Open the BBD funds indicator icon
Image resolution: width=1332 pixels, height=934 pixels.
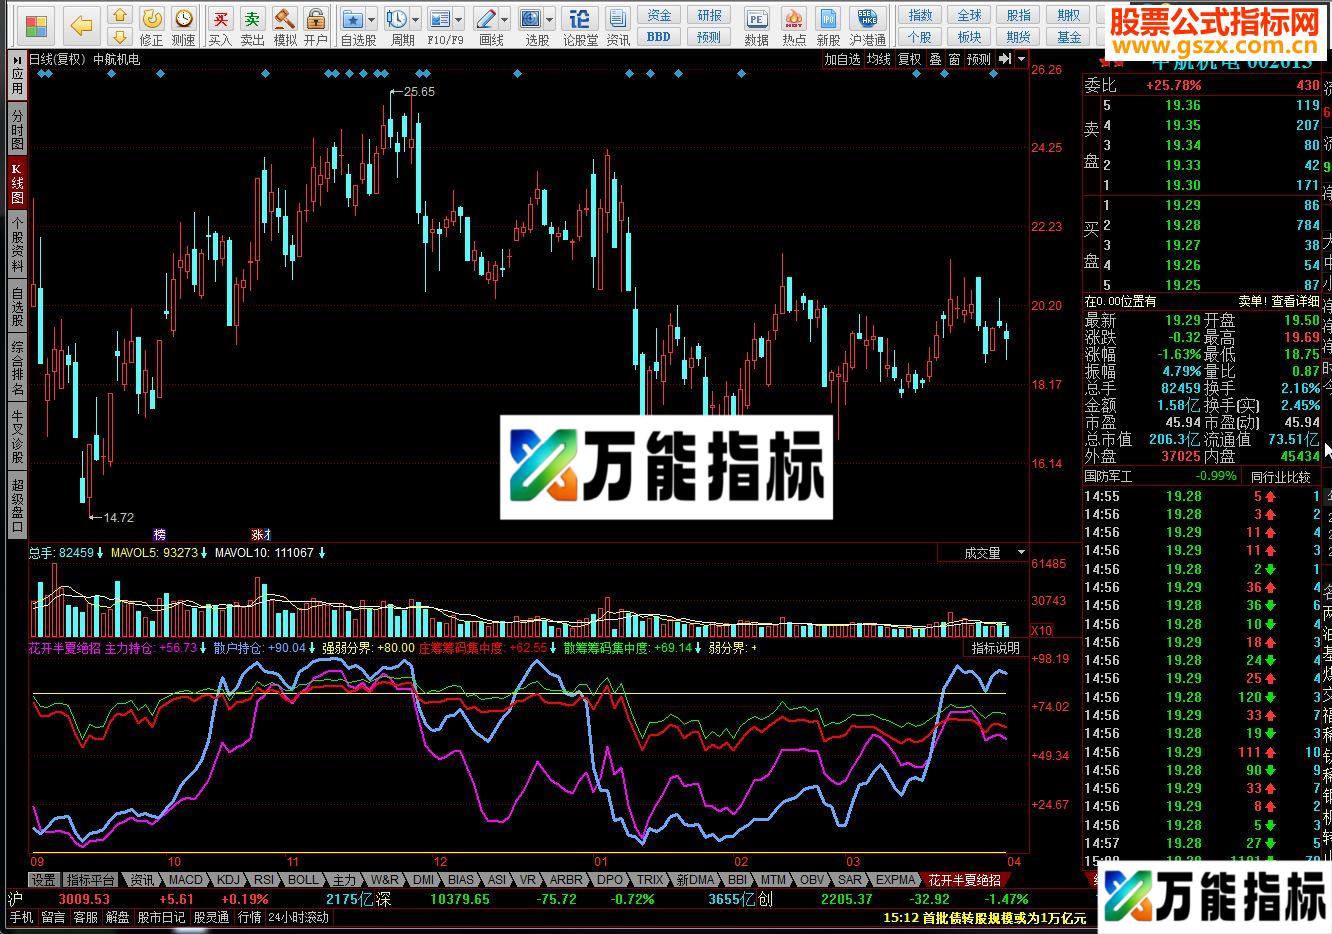pyautogui.click(x=659, y=34)
